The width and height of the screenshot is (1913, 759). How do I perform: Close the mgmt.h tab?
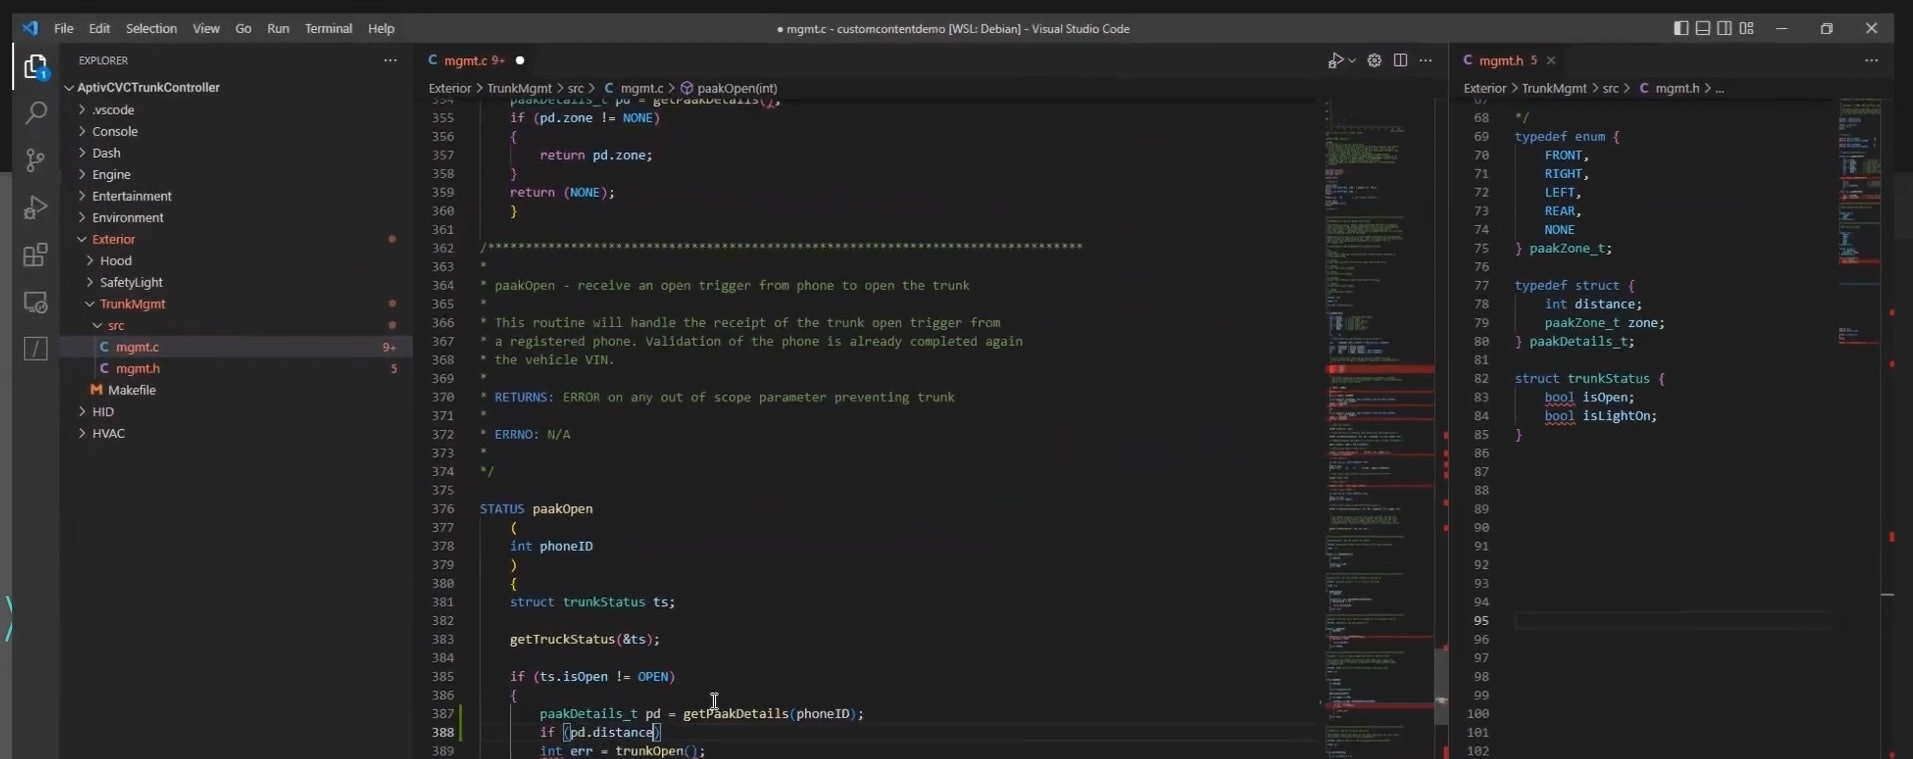click(x=1551, y=61)
